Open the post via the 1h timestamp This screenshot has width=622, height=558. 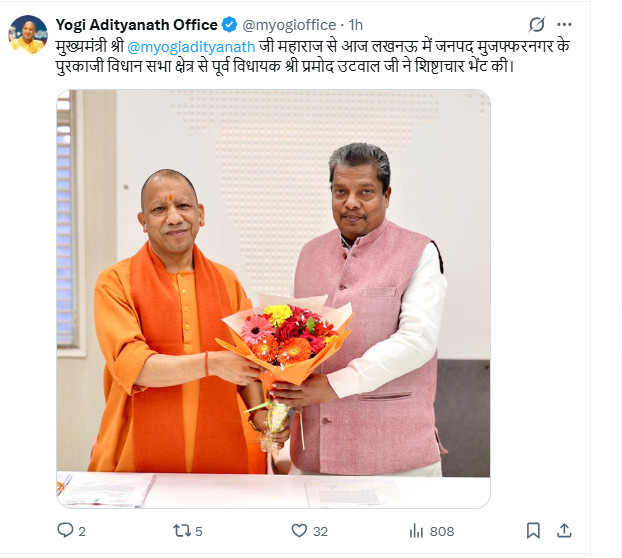coord(356,25)
